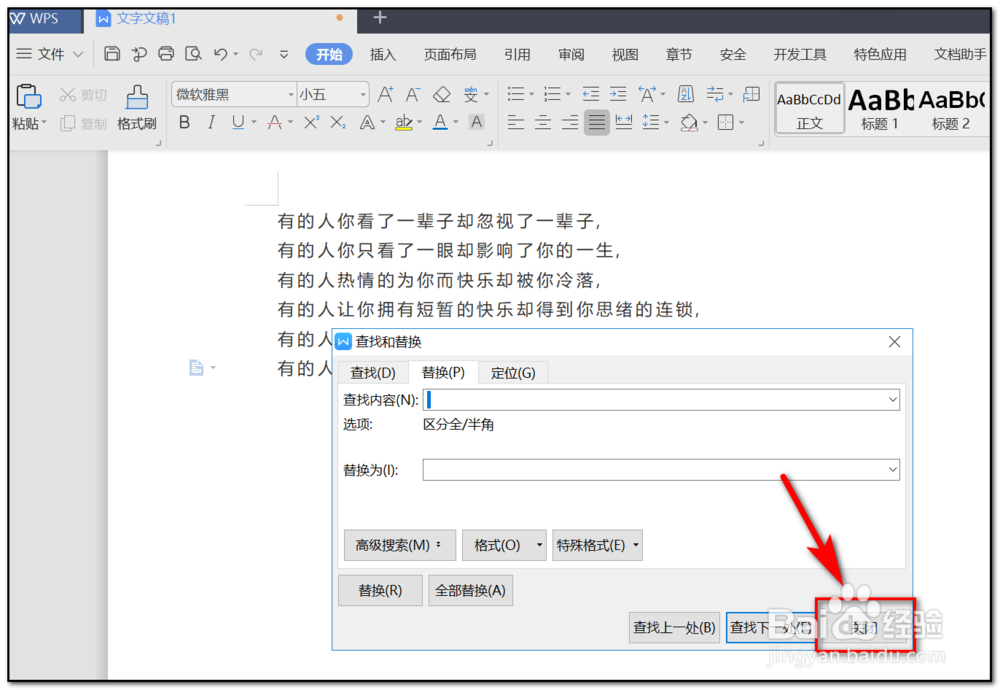Switch to 引用 ribbon tab

coord(517,55)
